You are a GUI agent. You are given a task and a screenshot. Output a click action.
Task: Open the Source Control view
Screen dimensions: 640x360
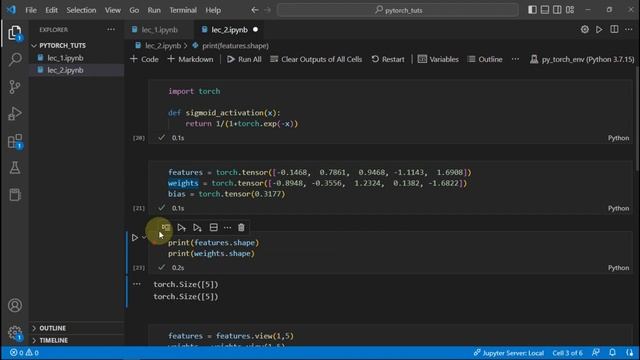coord(15,87)
